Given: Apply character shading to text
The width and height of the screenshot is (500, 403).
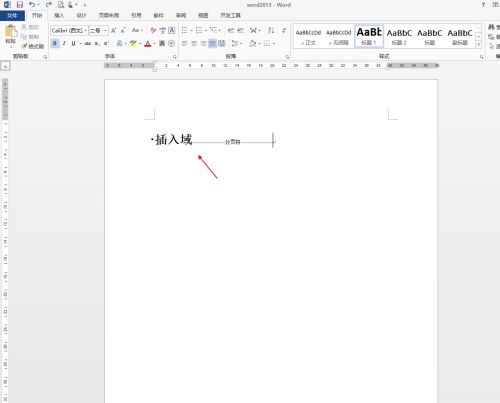Looking at the screenshot, I should [162, 43].
